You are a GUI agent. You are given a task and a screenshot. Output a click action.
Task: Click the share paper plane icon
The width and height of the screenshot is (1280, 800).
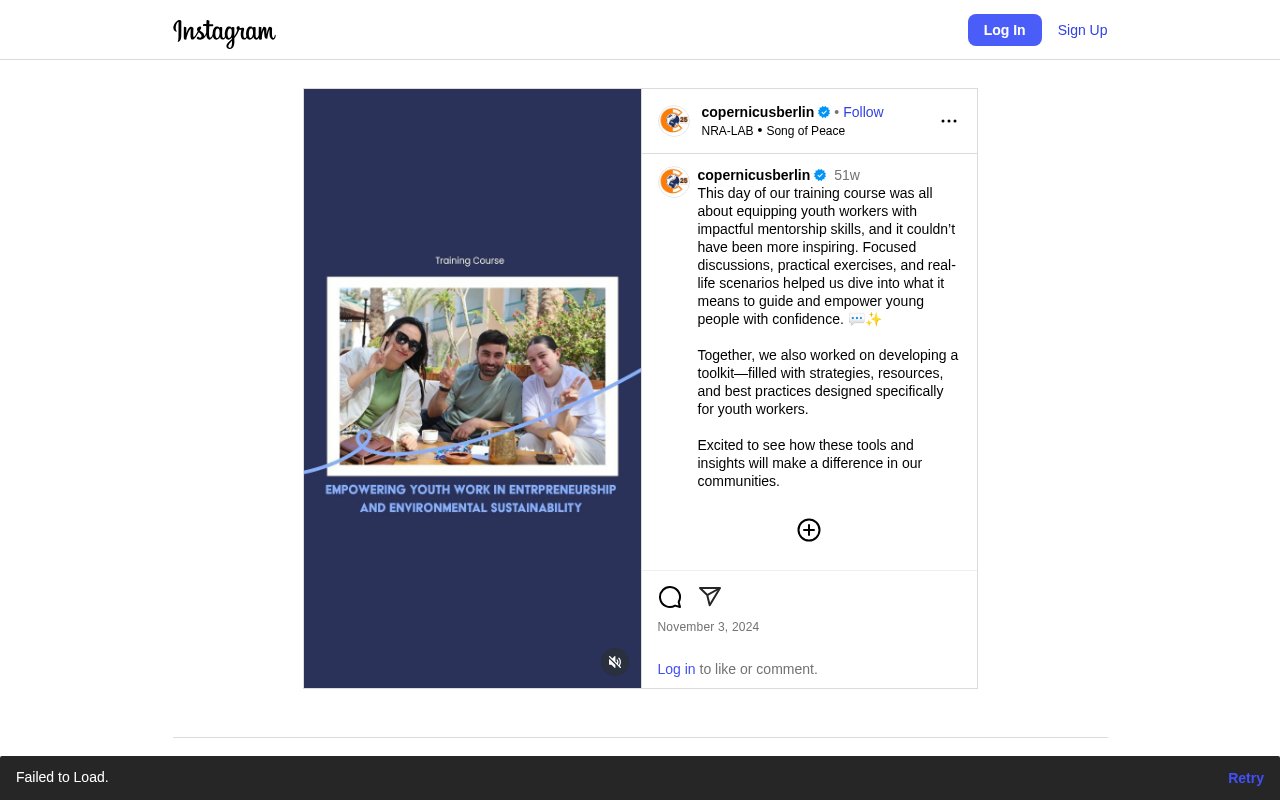click(710, 597)
